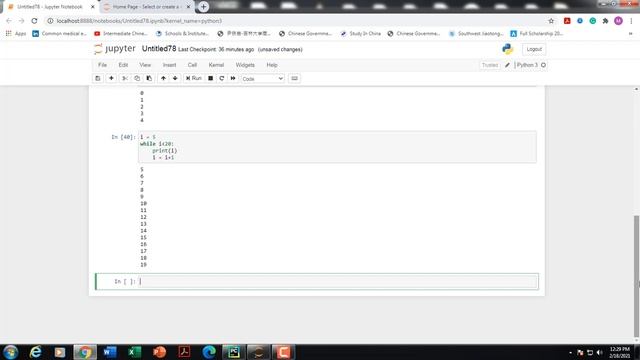Copy selected cells with the toolbar icon

pos(137,78)
